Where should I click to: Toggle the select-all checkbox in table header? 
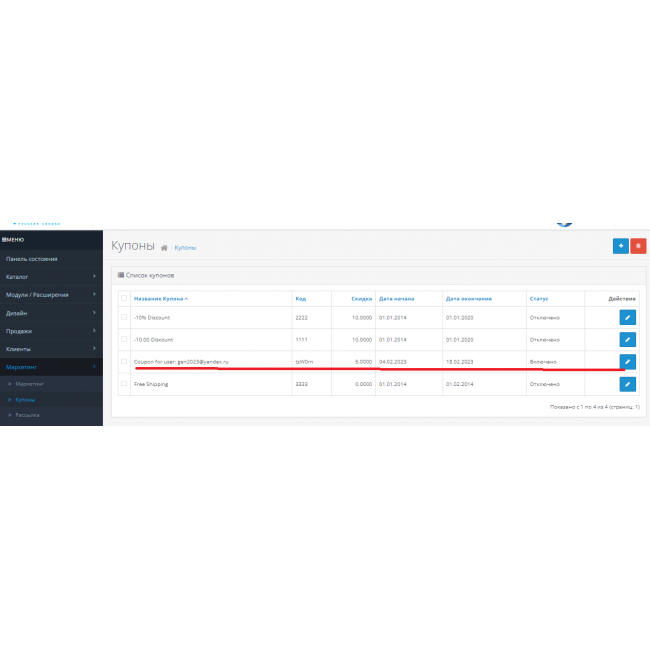point(124,298)
